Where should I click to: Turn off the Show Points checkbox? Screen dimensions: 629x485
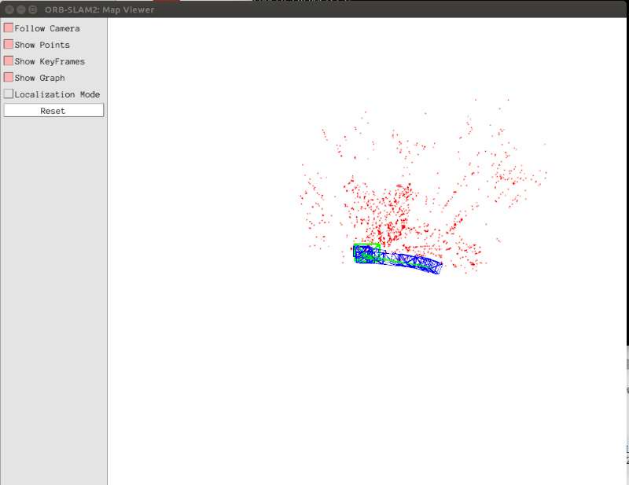point(9,45)
